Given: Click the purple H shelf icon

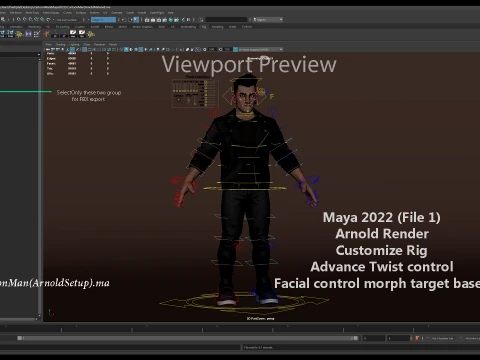Looking at the screenshot, I should (28, 34).
